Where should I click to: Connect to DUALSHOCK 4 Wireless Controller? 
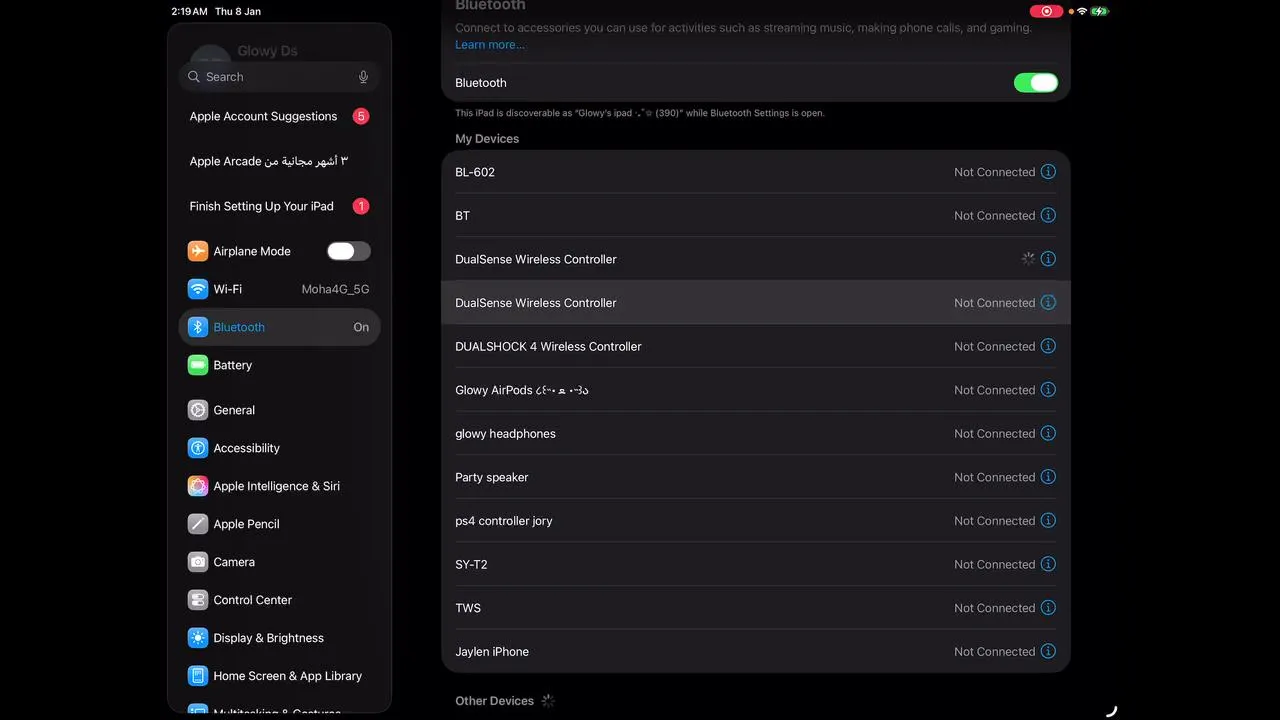tap(756, 346)
